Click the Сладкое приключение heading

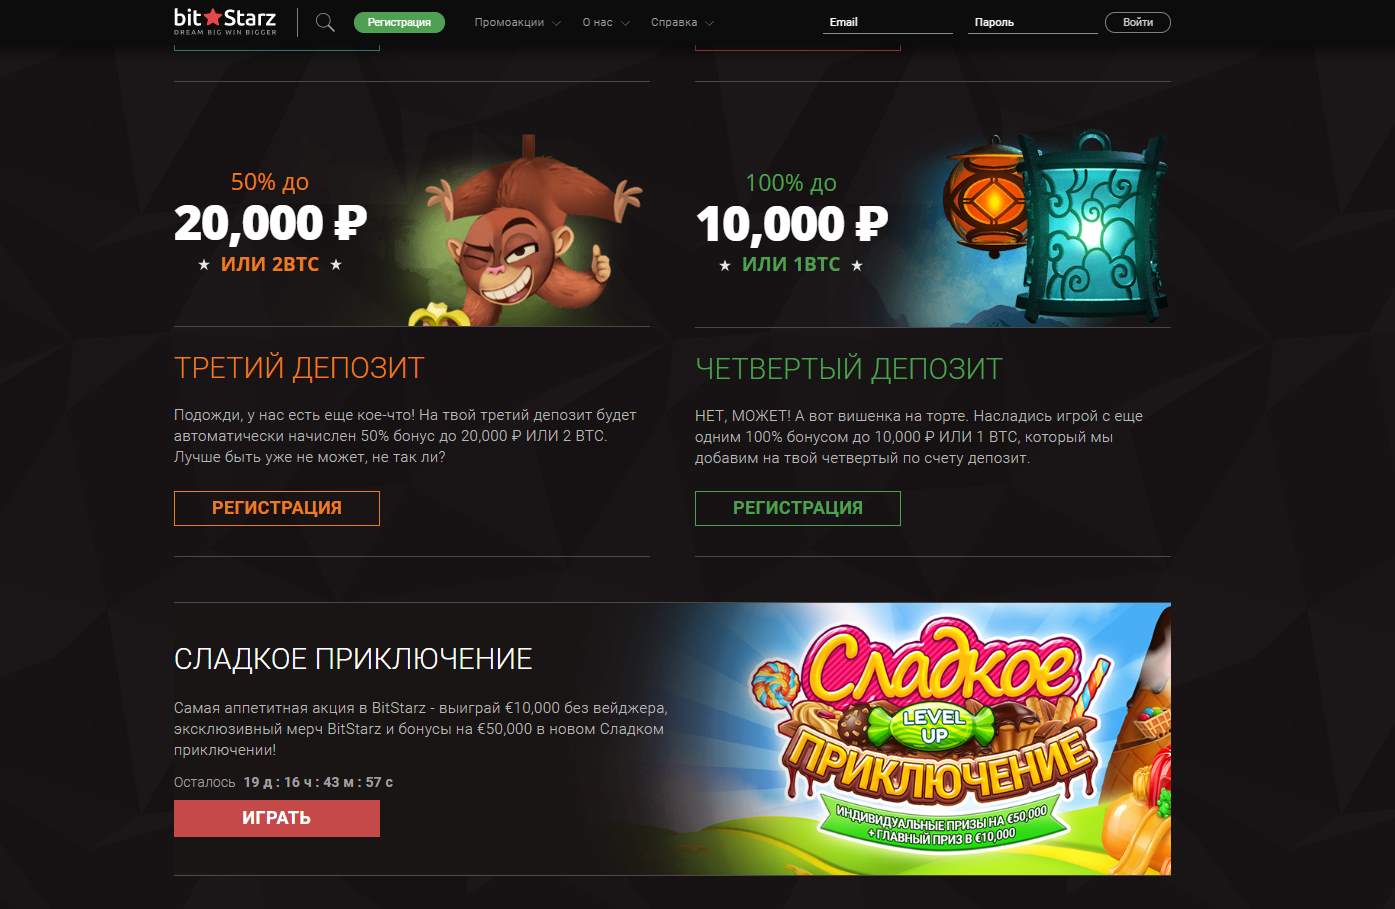(353, 659)
